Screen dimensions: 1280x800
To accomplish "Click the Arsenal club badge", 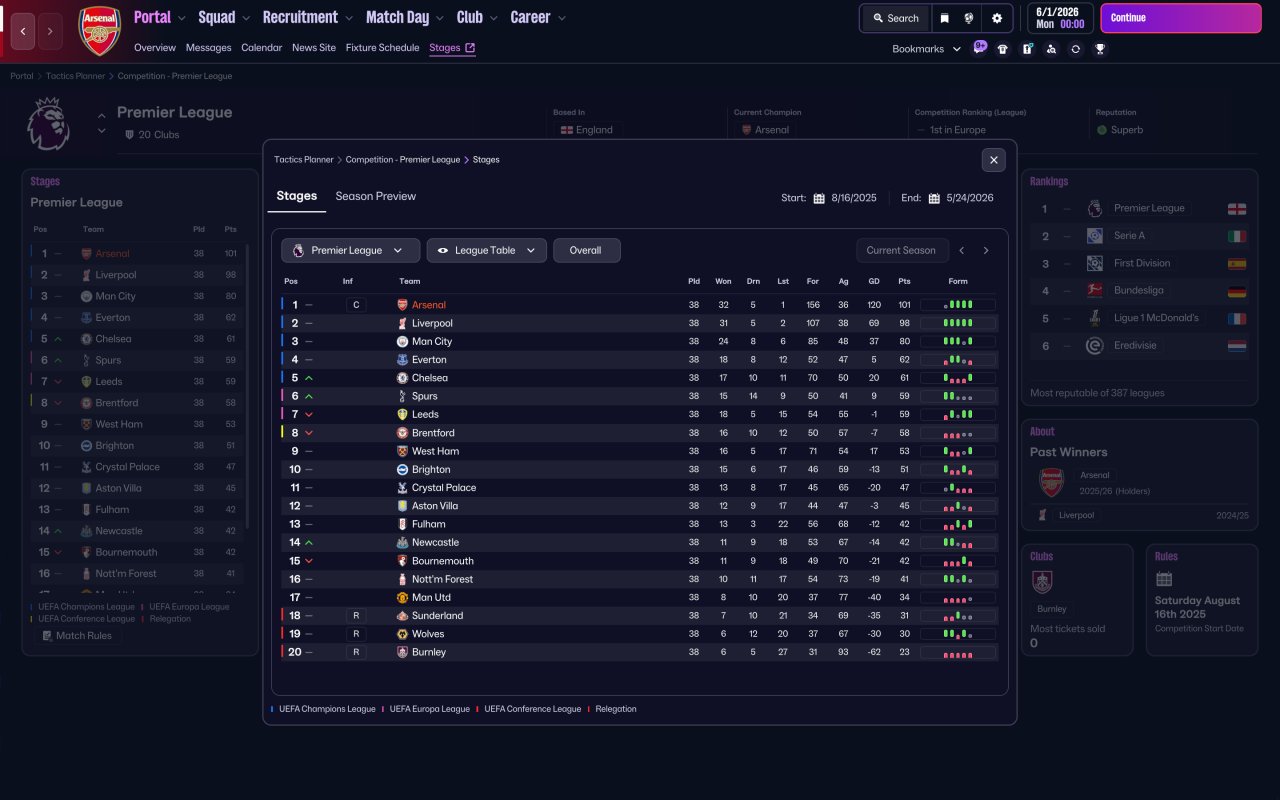I will click(x=100, y=30).
